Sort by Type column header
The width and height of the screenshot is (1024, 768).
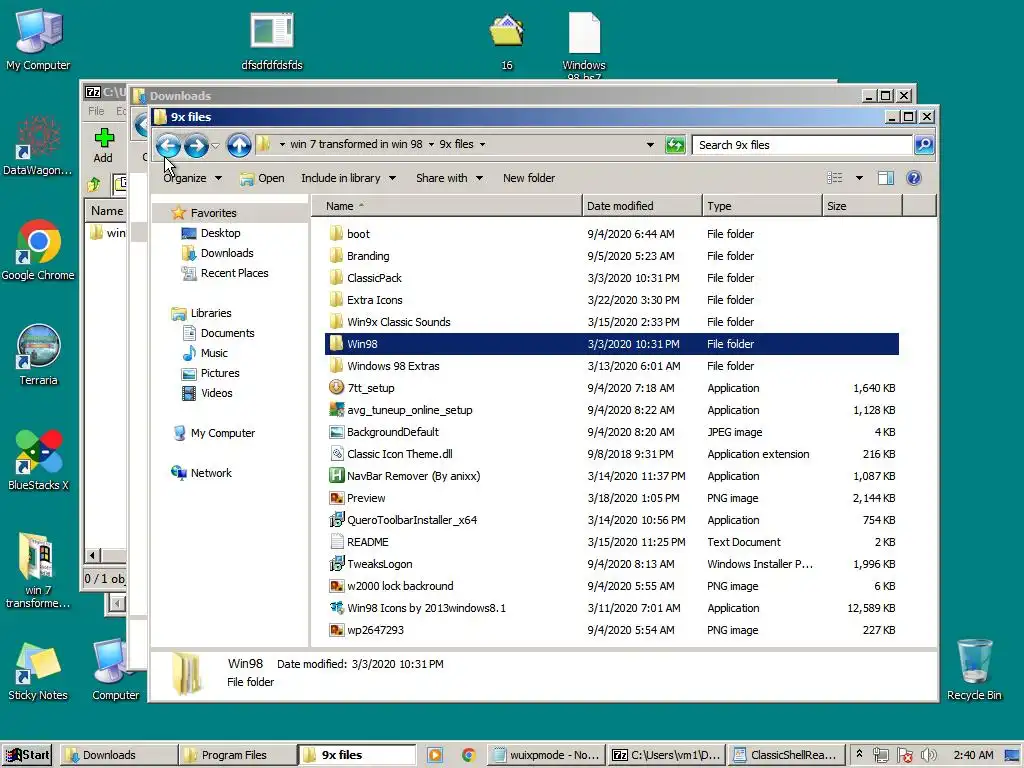point(761,206)
